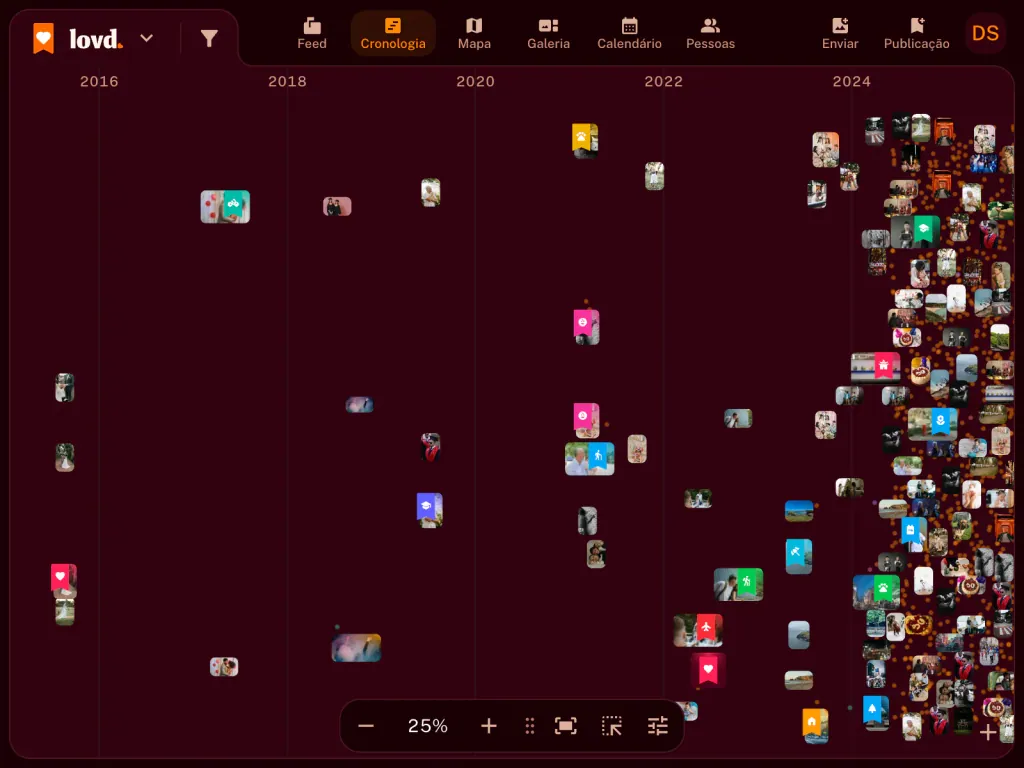Image resolution: width=1024 pixels, height=768 pixels.
Task: Click the fit-to-screen frame icon
Action: [x=566, y=726]
